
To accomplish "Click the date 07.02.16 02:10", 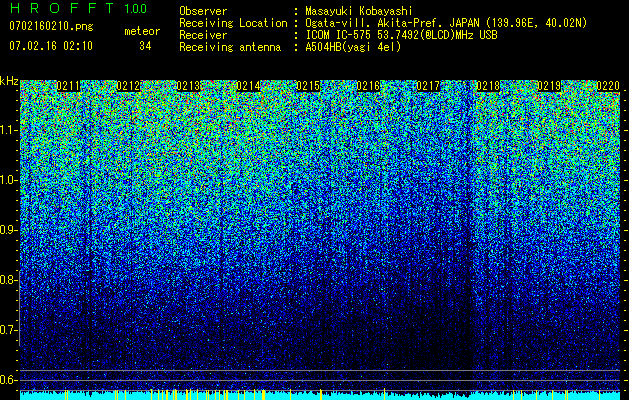I will 51,46.
